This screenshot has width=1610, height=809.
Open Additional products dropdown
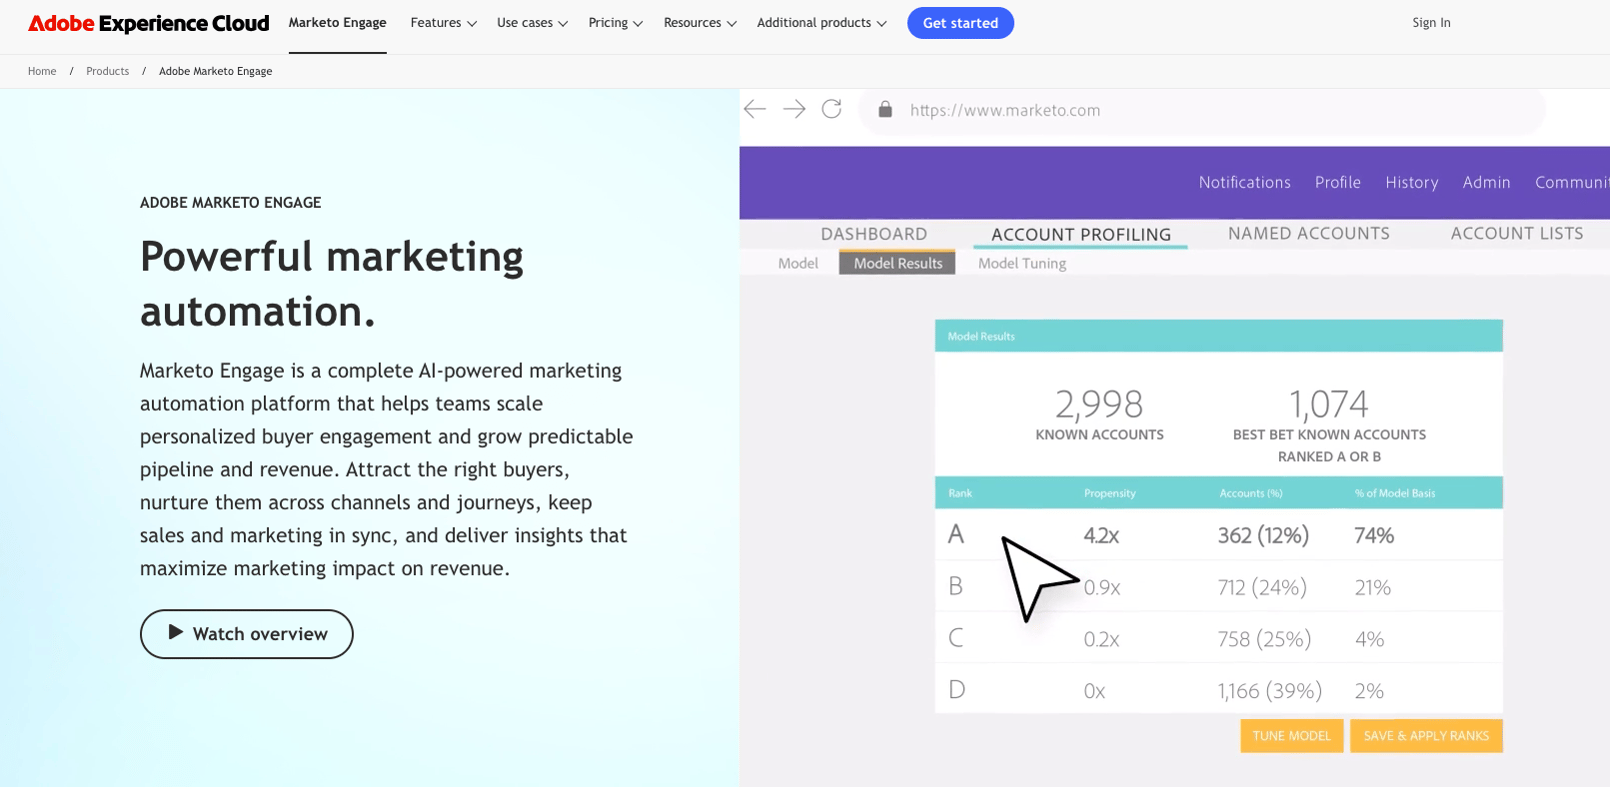(x=821, y=23)
